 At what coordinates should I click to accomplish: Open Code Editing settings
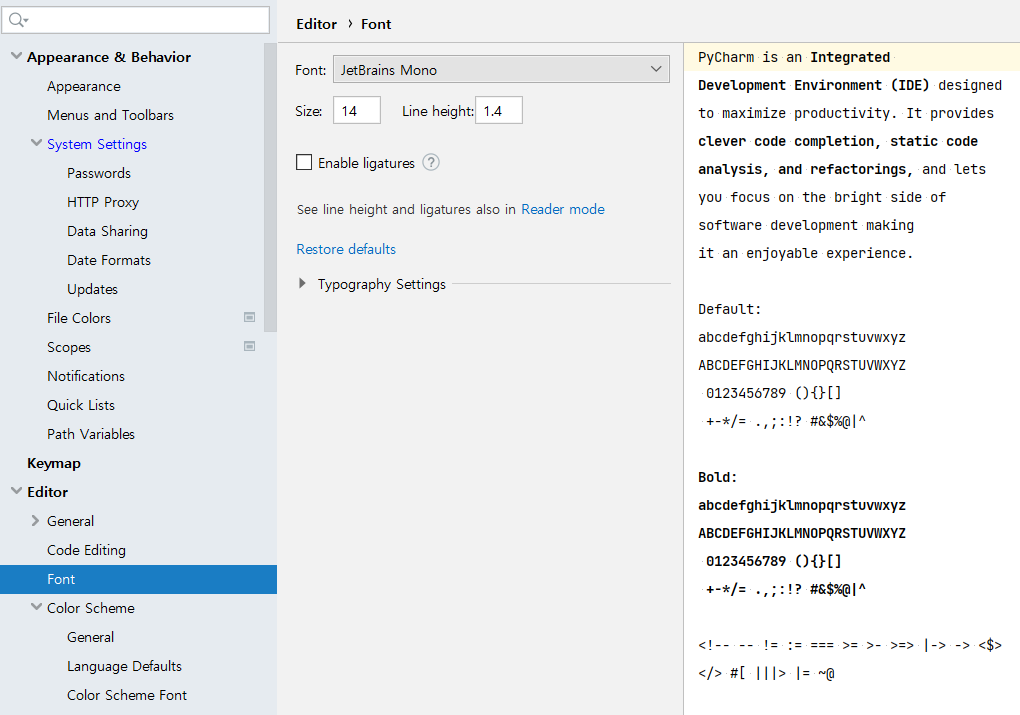[x=86, y=550]
